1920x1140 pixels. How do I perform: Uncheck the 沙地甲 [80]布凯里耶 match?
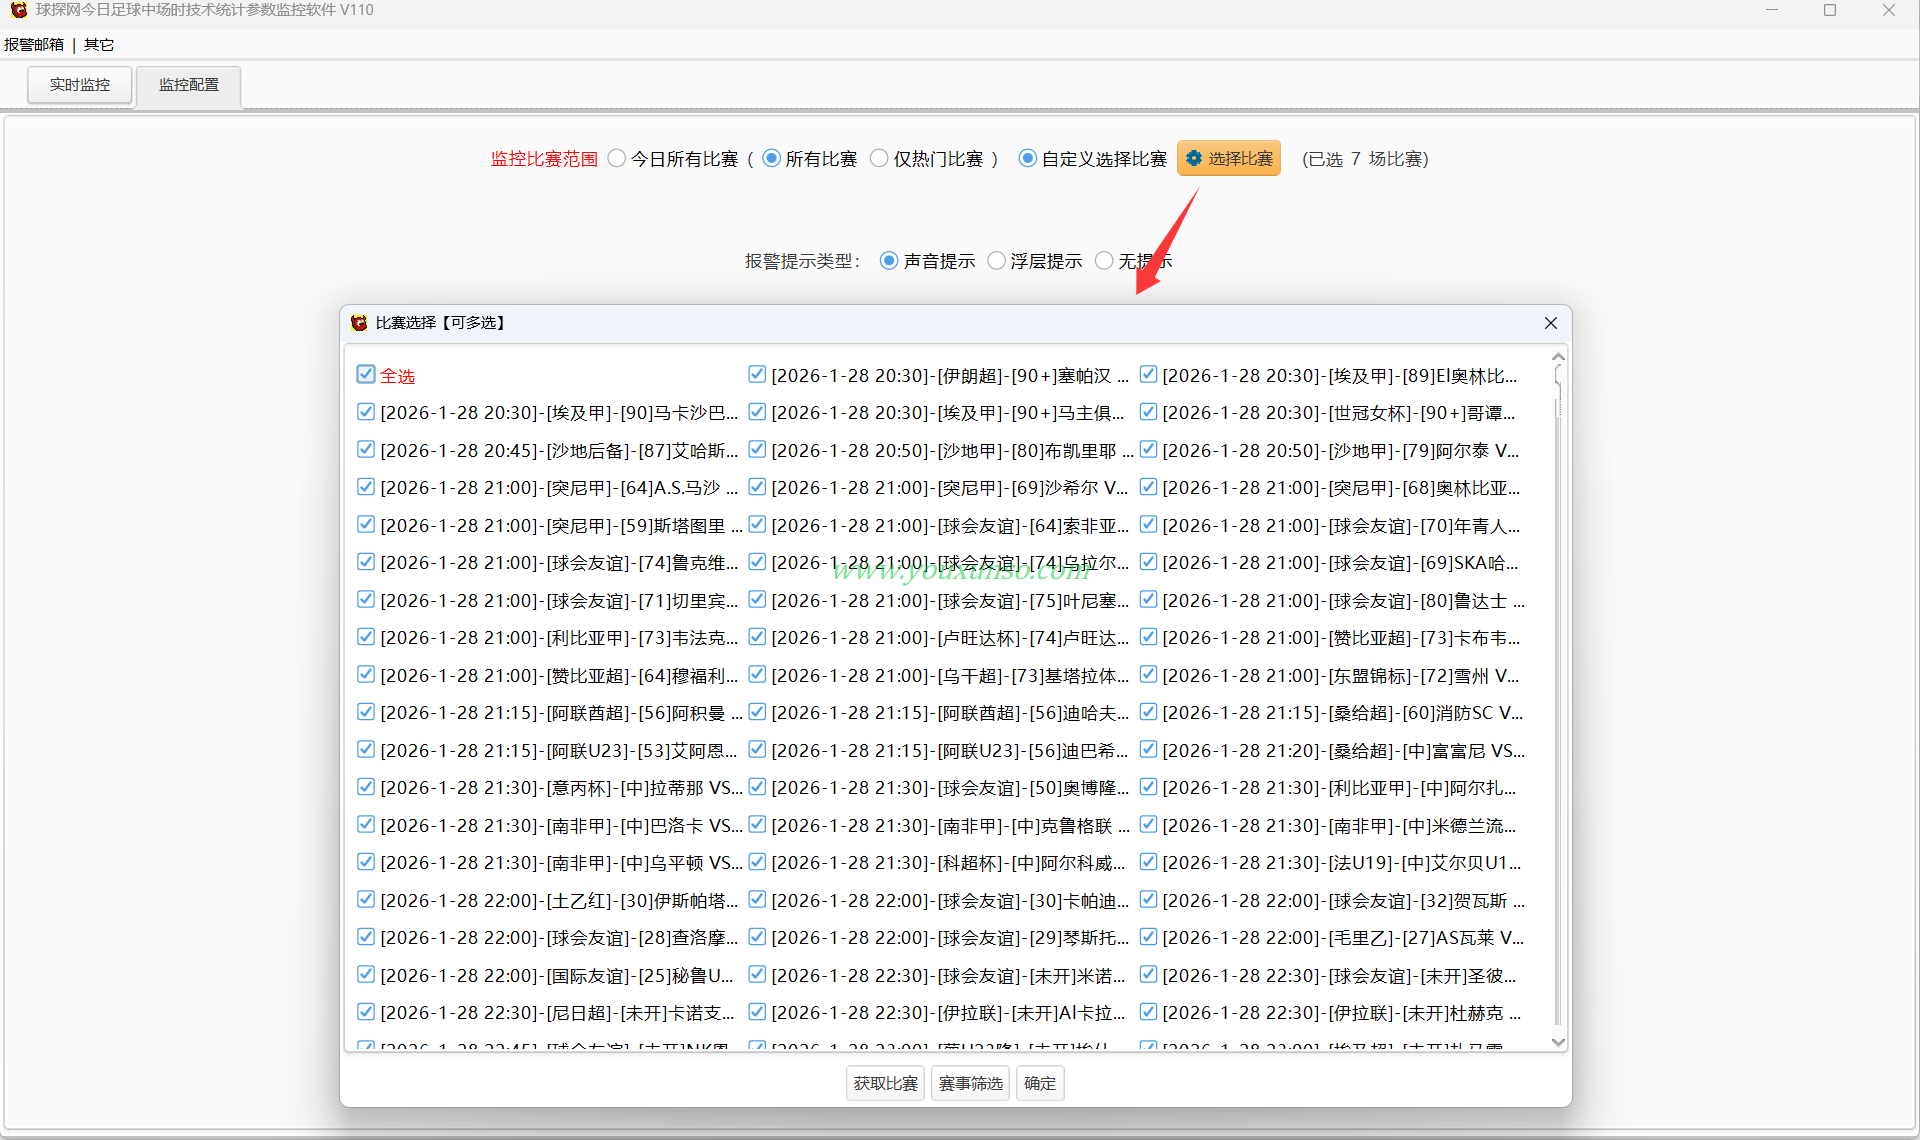point(757,450)
